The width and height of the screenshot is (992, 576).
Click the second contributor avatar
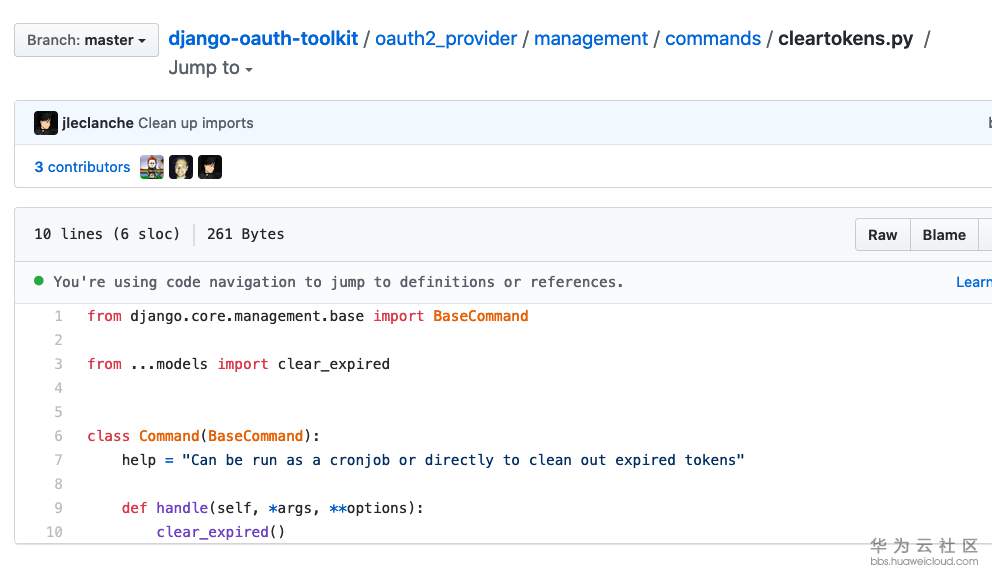[x=181, y=167]
